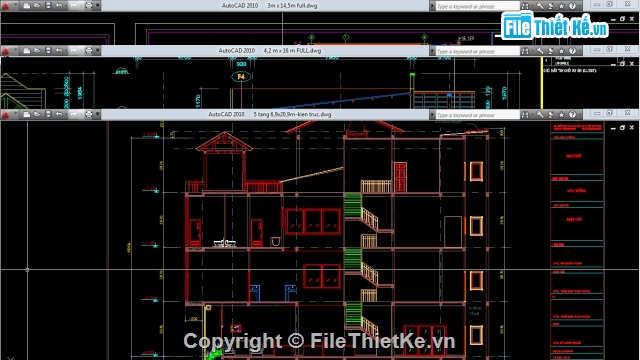640x360 pixels.
Task: Open Undo history dropdown arrow in 5 tang window
Action: click(x=66, y=114)
